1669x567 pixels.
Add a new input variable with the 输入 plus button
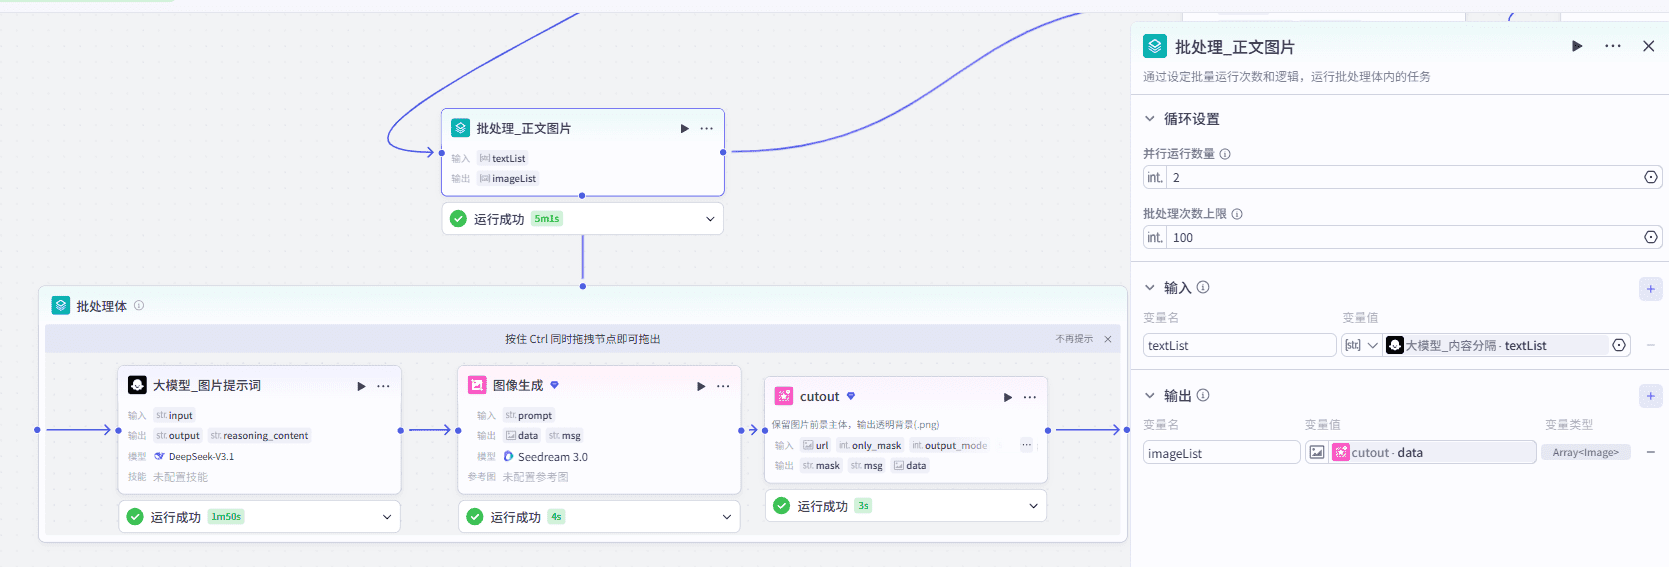[1650, 289]
